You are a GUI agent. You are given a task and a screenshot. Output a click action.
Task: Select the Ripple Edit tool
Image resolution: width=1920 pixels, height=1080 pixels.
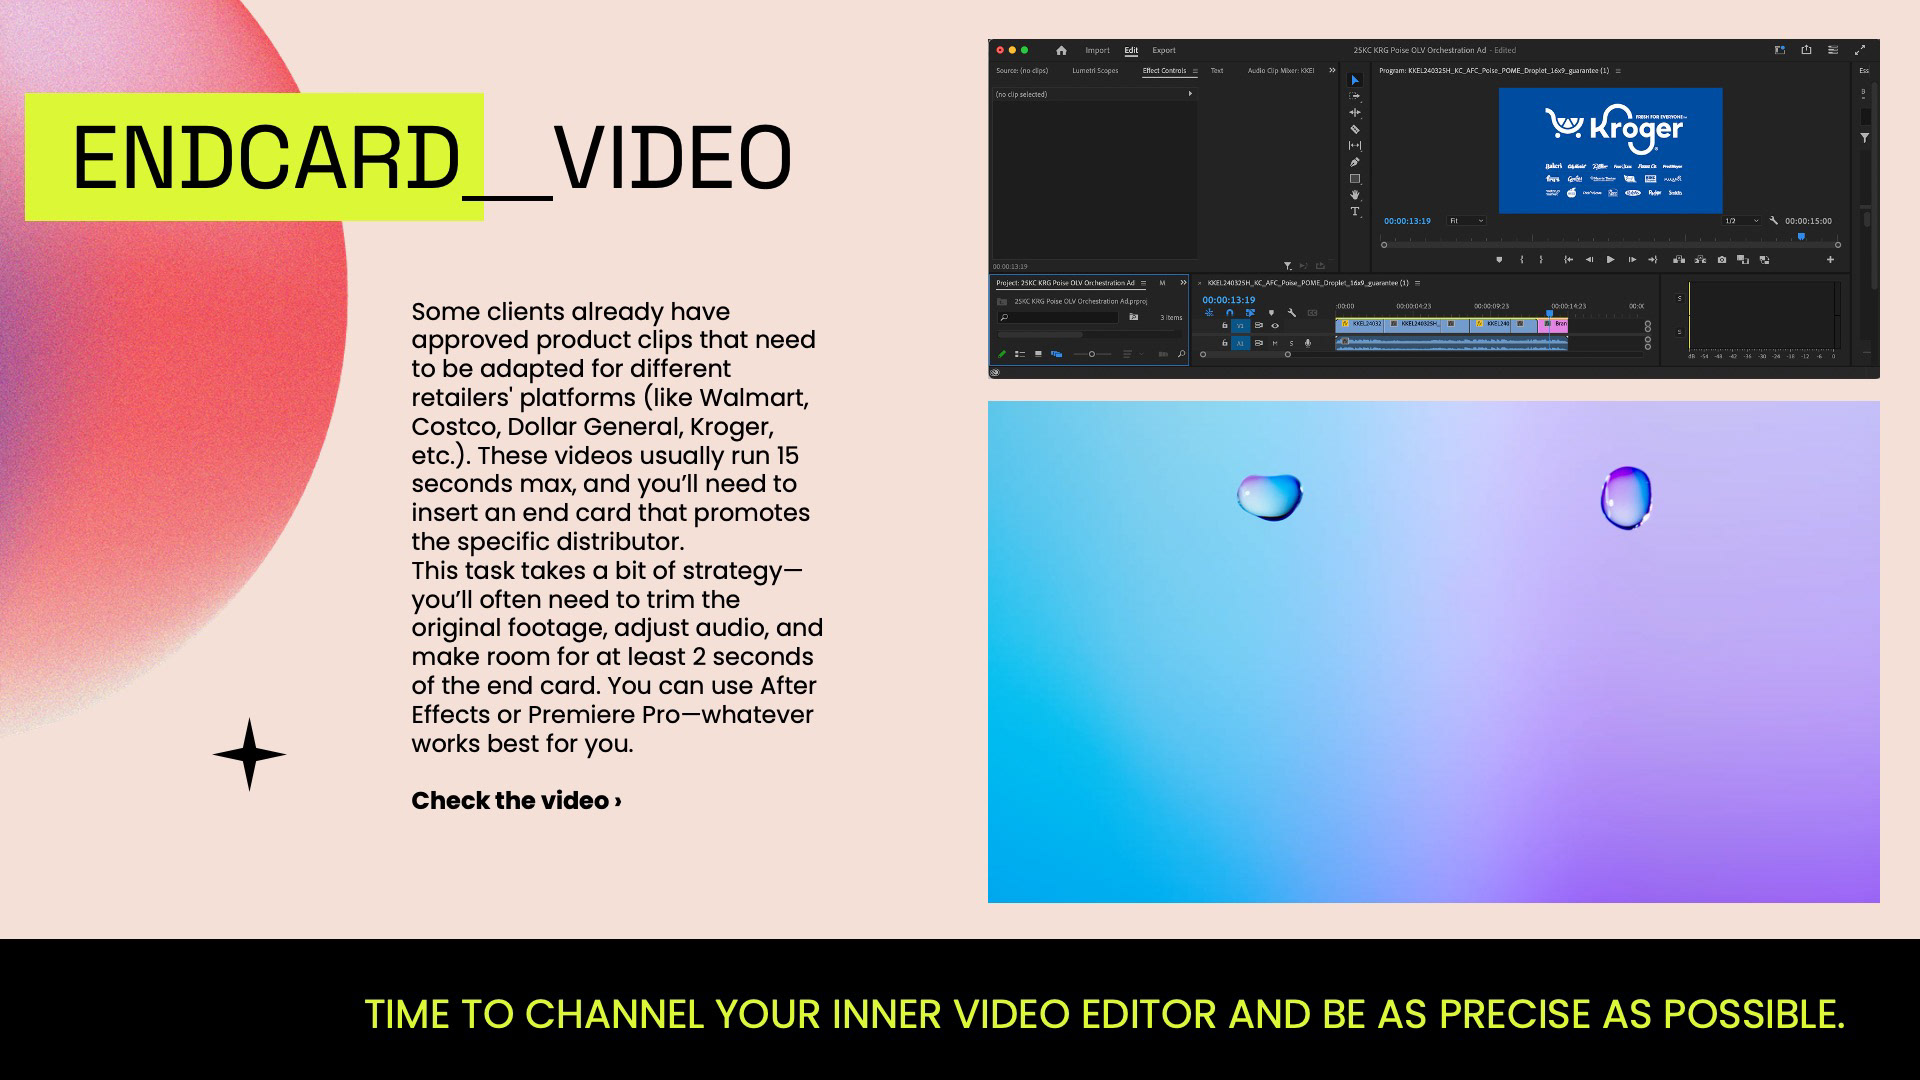pyautogui.click(x=1355, y=112)
